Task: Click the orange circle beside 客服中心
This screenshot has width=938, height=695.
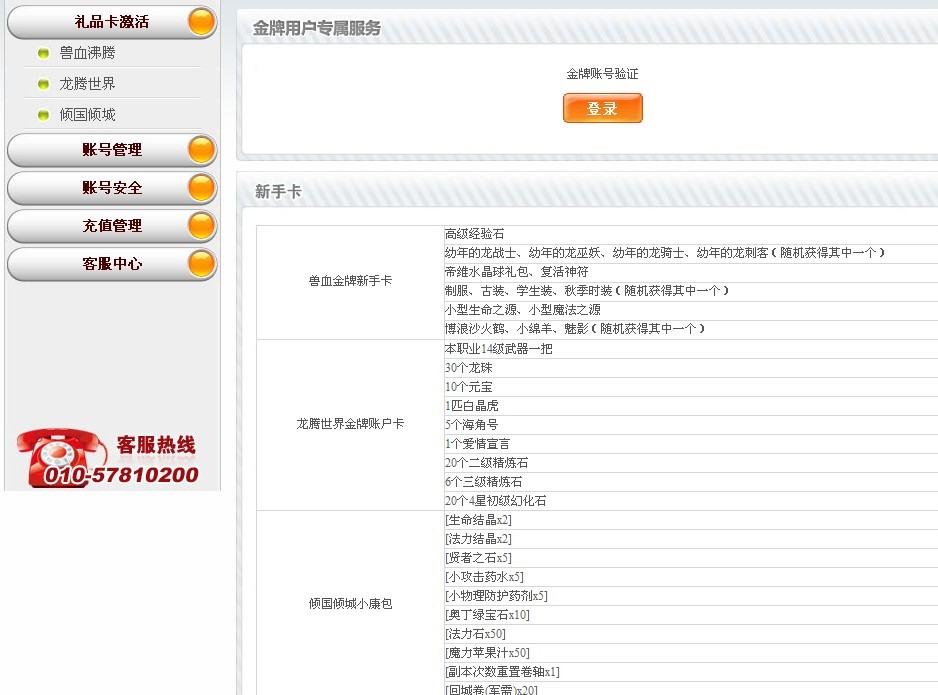Action: 201,264
